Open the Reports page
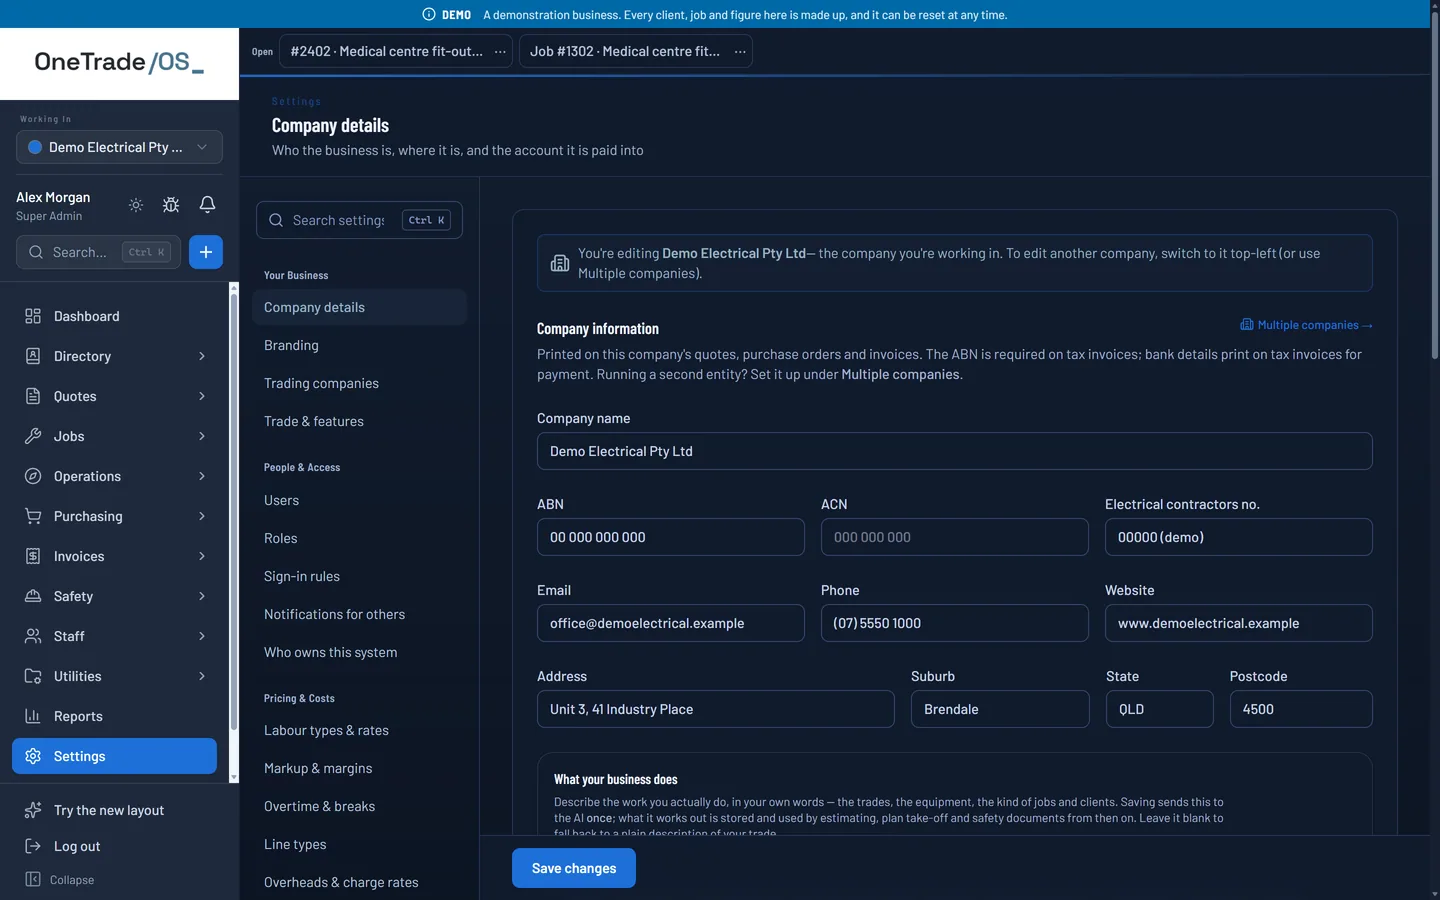The image size is (1440, 900). [x=114, y=716]
